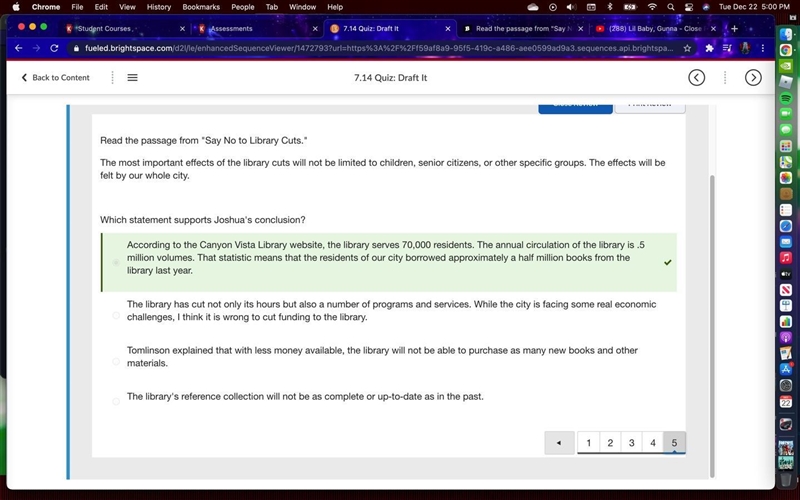
Task: Open a new tab with the plus button
Action: (x=734, y=29)
